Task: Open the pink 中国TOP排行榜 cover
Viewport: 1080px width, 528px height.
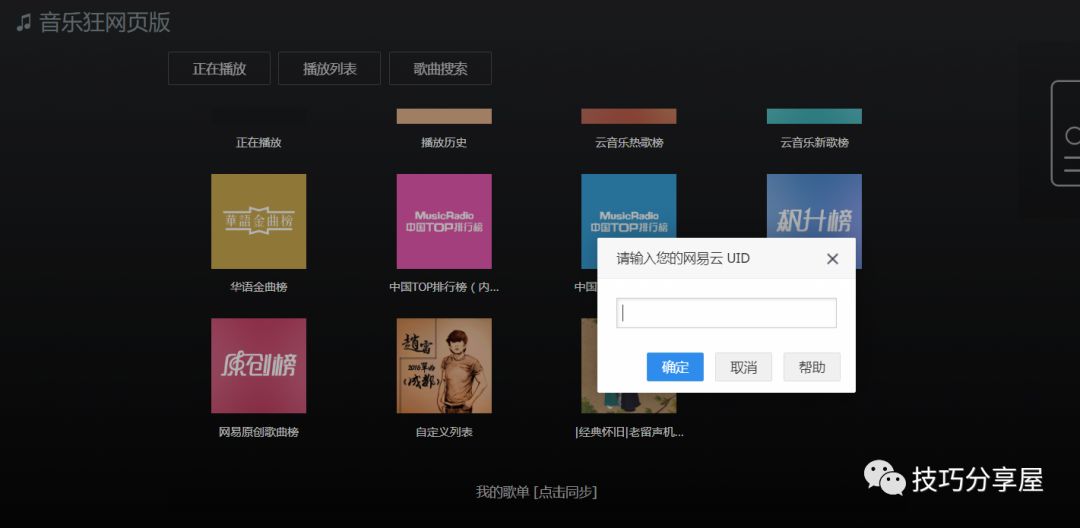Action: point(444,221)
